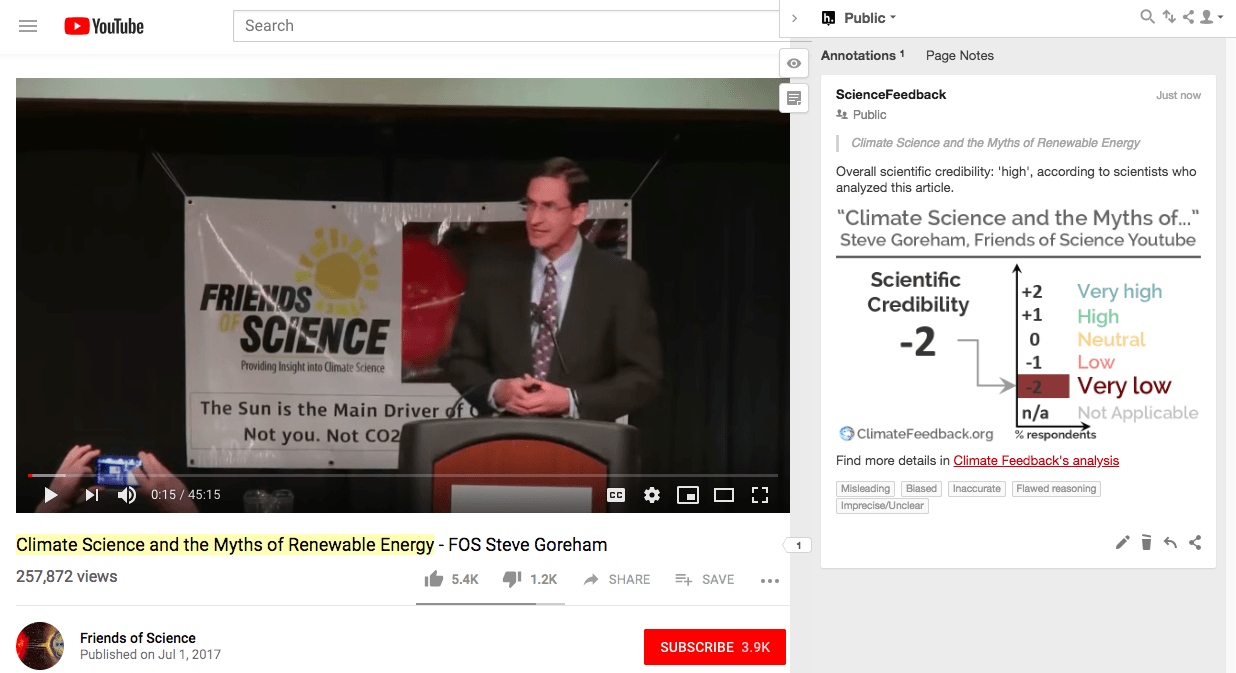Viewport: 1236px width, 673px height.
Task: Toggle closed captions on the video
Action: (x=616, y=495)
